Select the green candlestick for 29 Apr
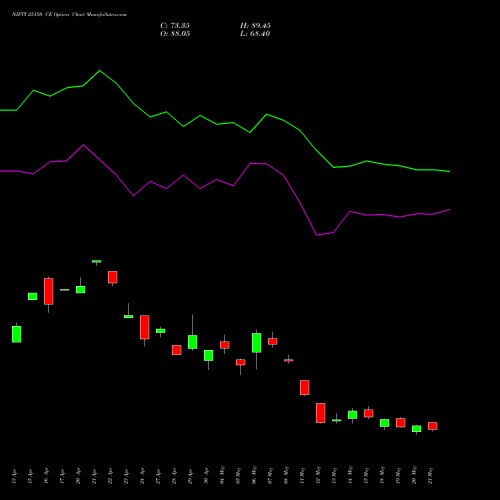Viewport: 500px width, 500px height. click(x=193, y=342)
